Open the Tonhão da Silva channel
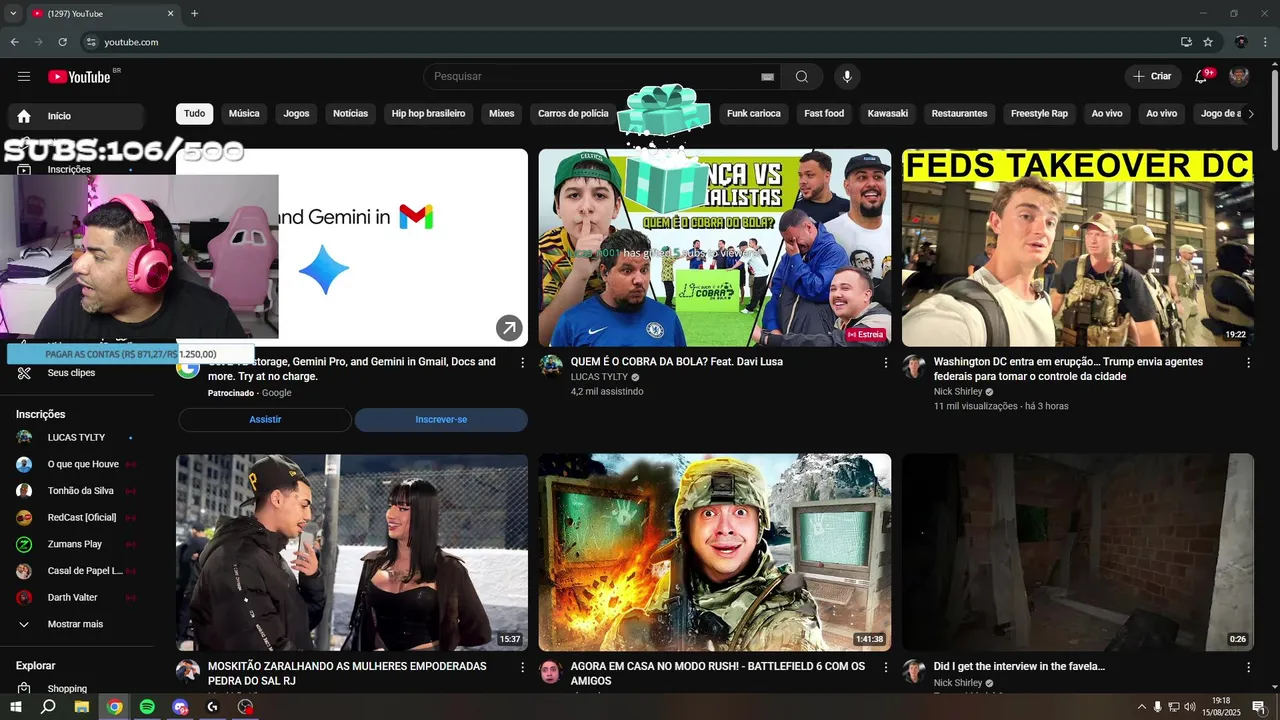The image size is (1280, 720). 77,491
